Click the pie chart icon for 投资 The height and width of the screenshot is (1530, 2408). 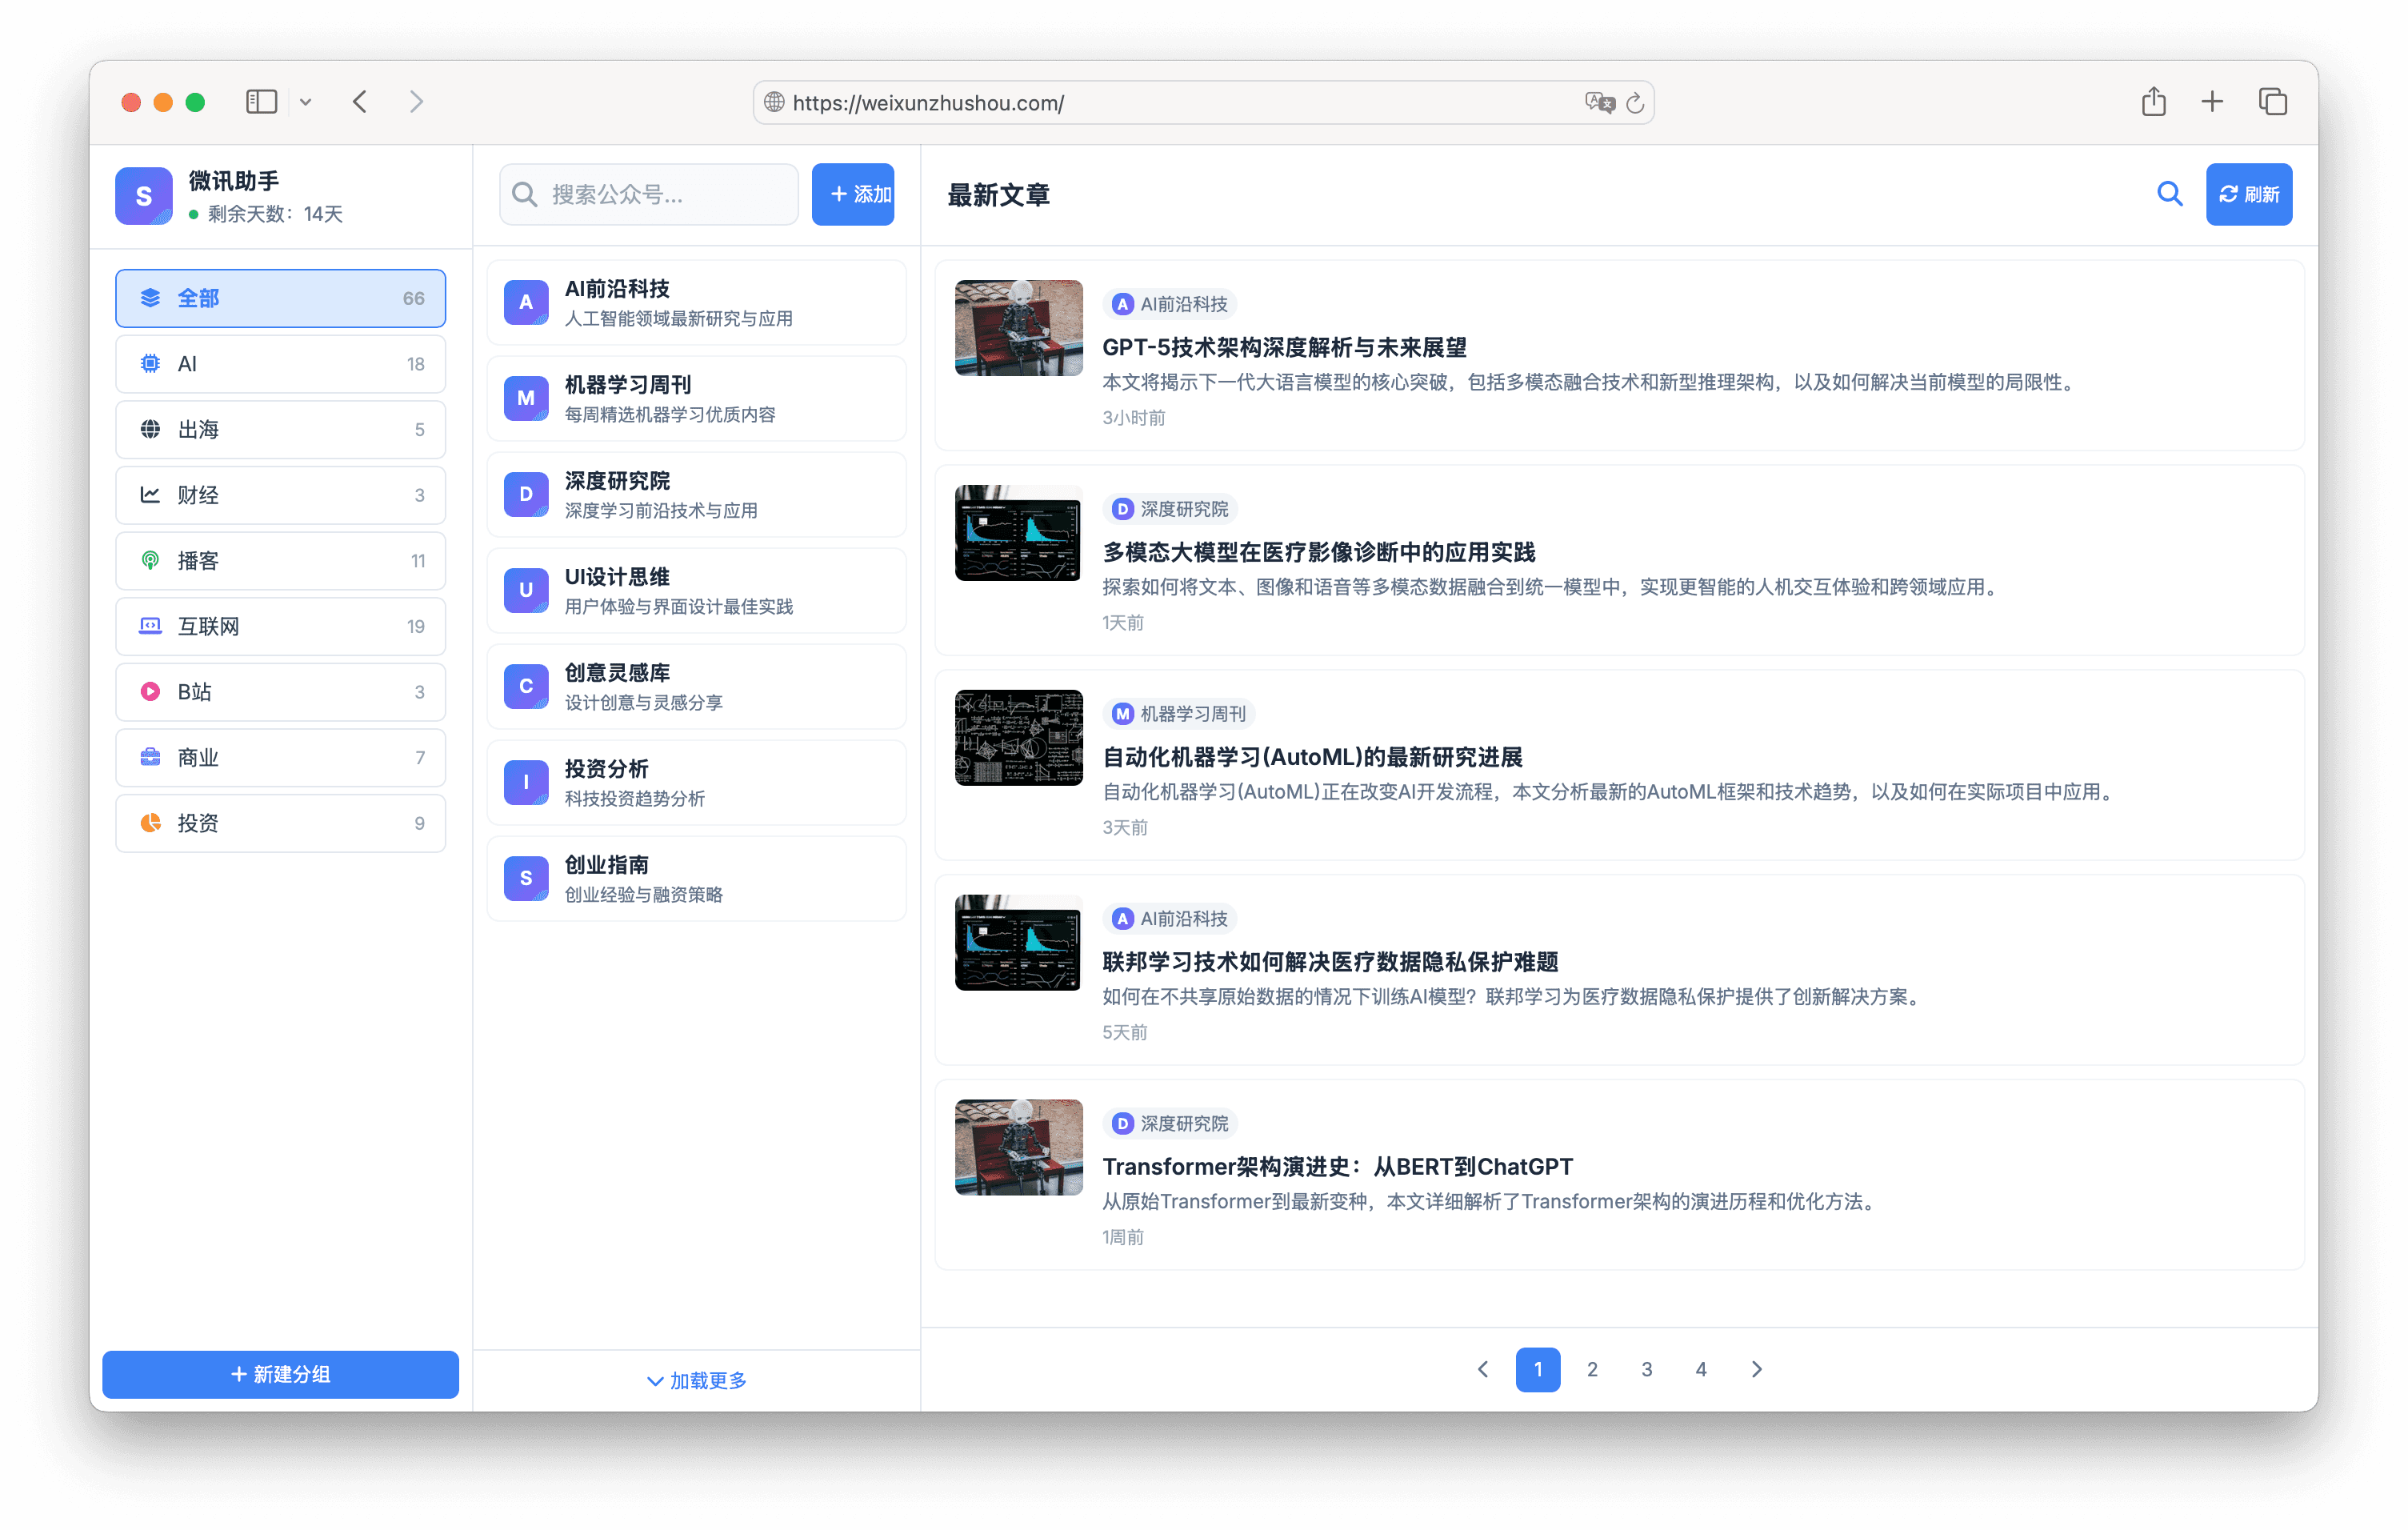click(150, 822)
